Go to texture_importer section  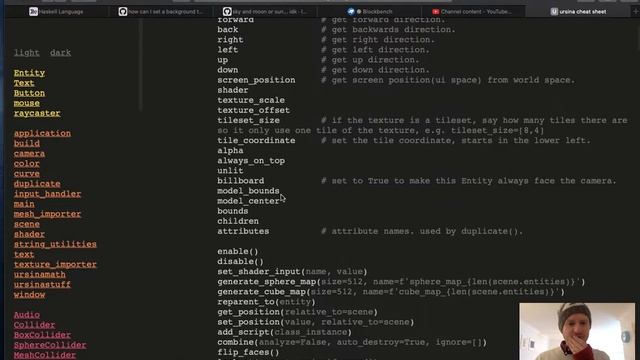tap(55, 264)
